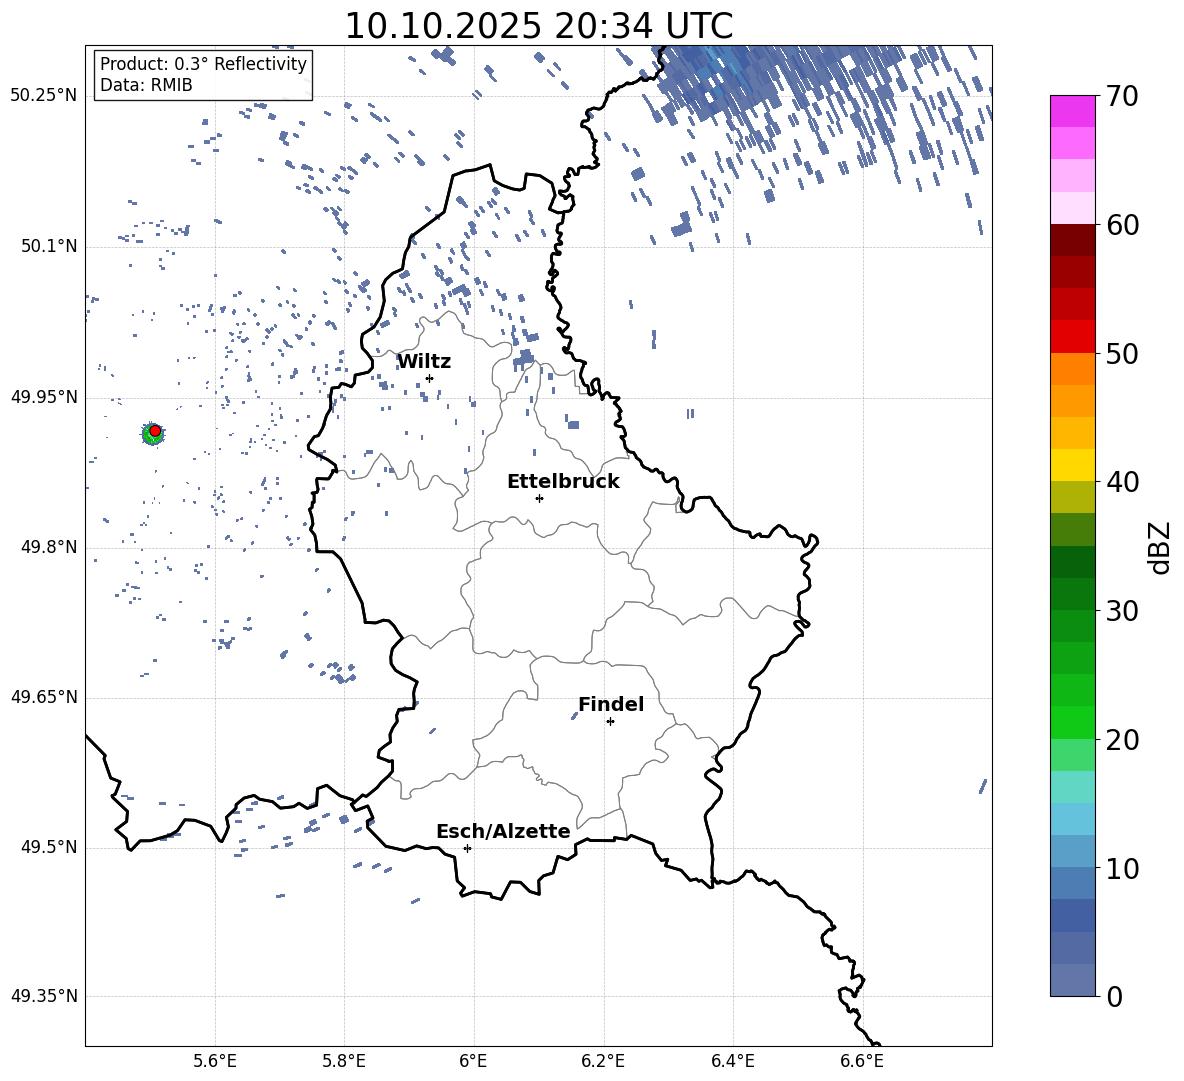Click the magenta top colorbar segment
Screen dimensions: 1184x1081
click(1072, 112)
